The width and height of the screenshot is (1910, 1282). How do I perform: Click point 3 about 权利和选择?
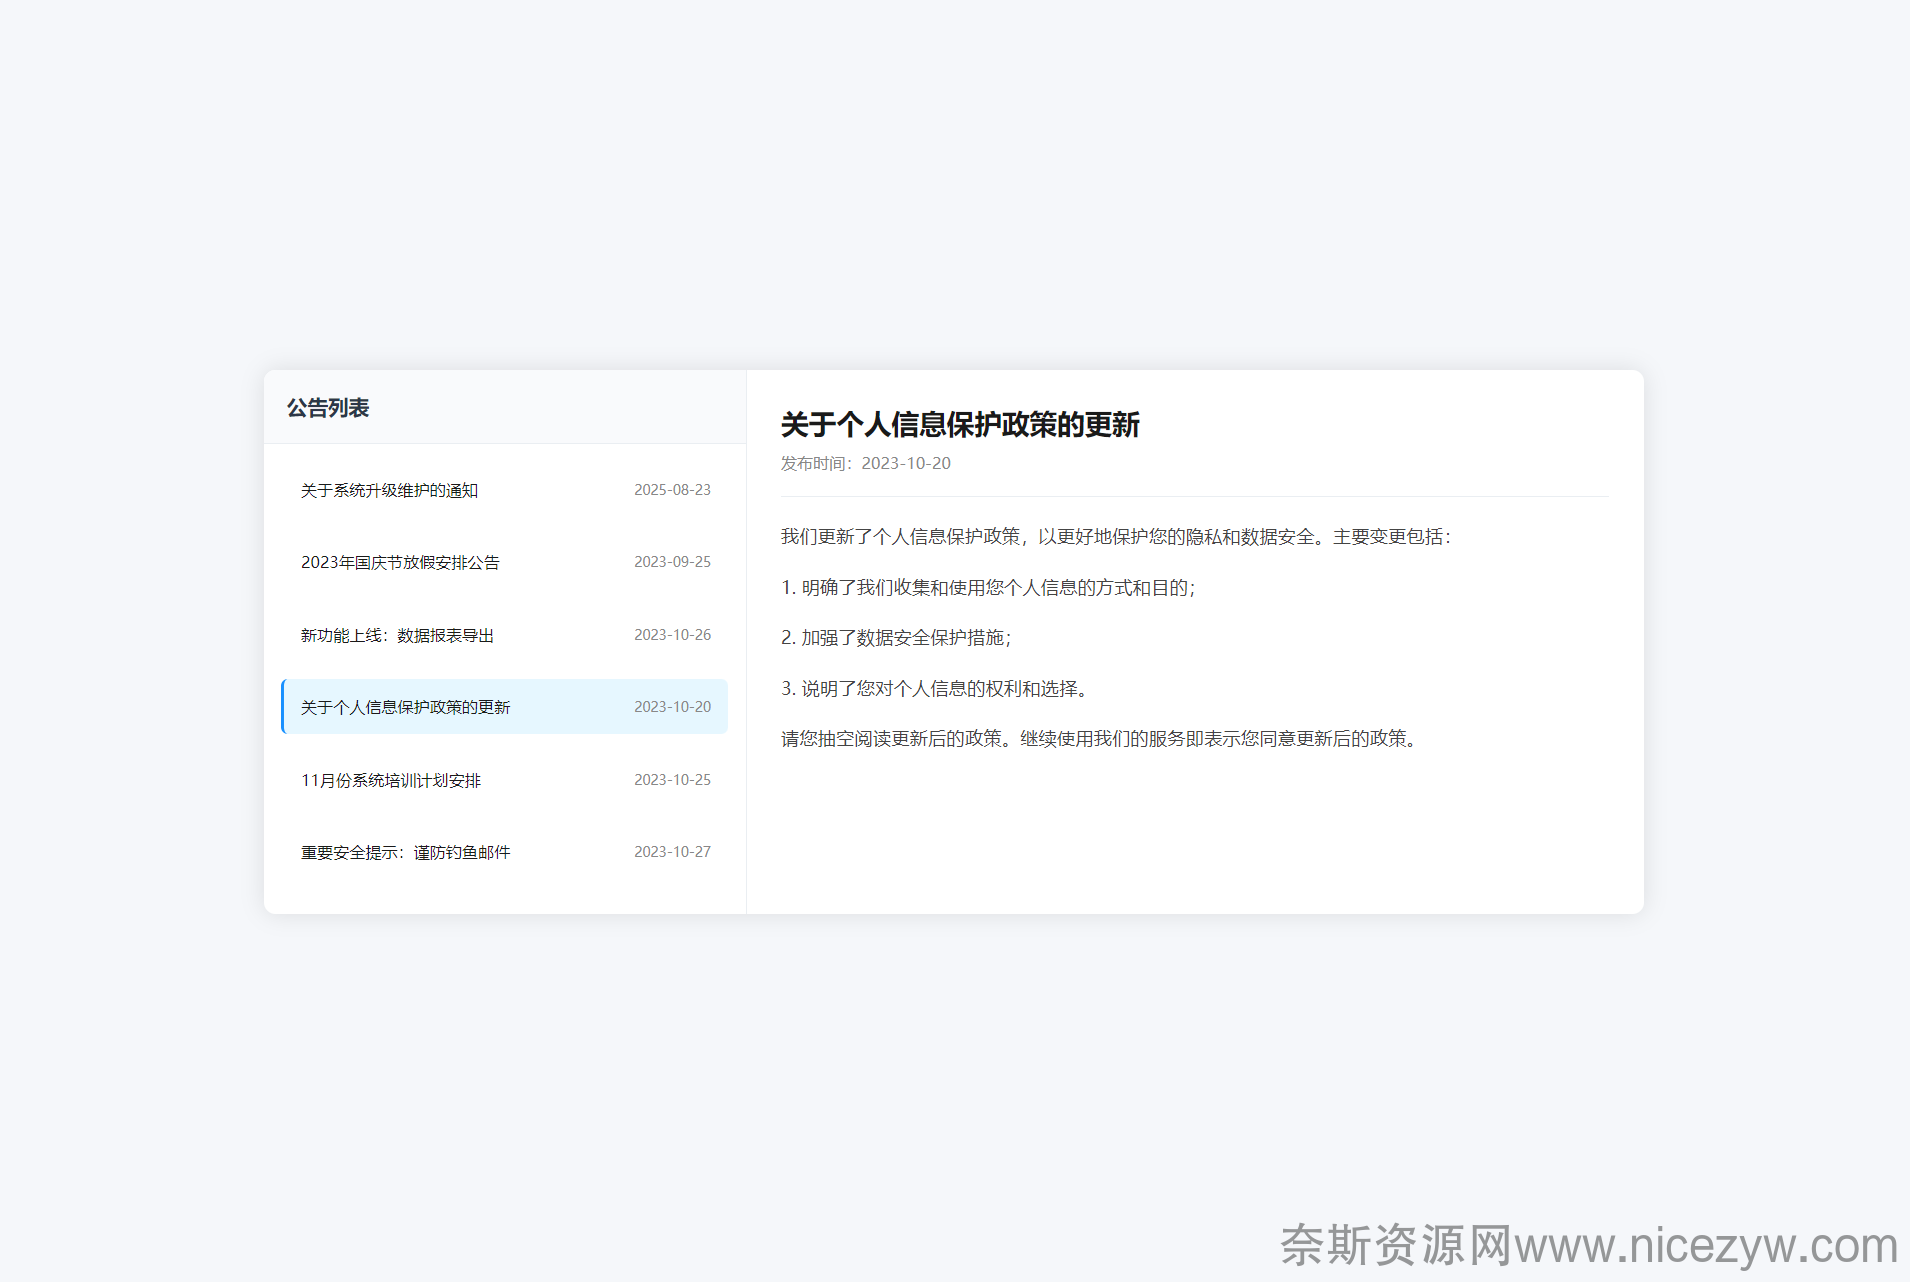tap(935, 689)
